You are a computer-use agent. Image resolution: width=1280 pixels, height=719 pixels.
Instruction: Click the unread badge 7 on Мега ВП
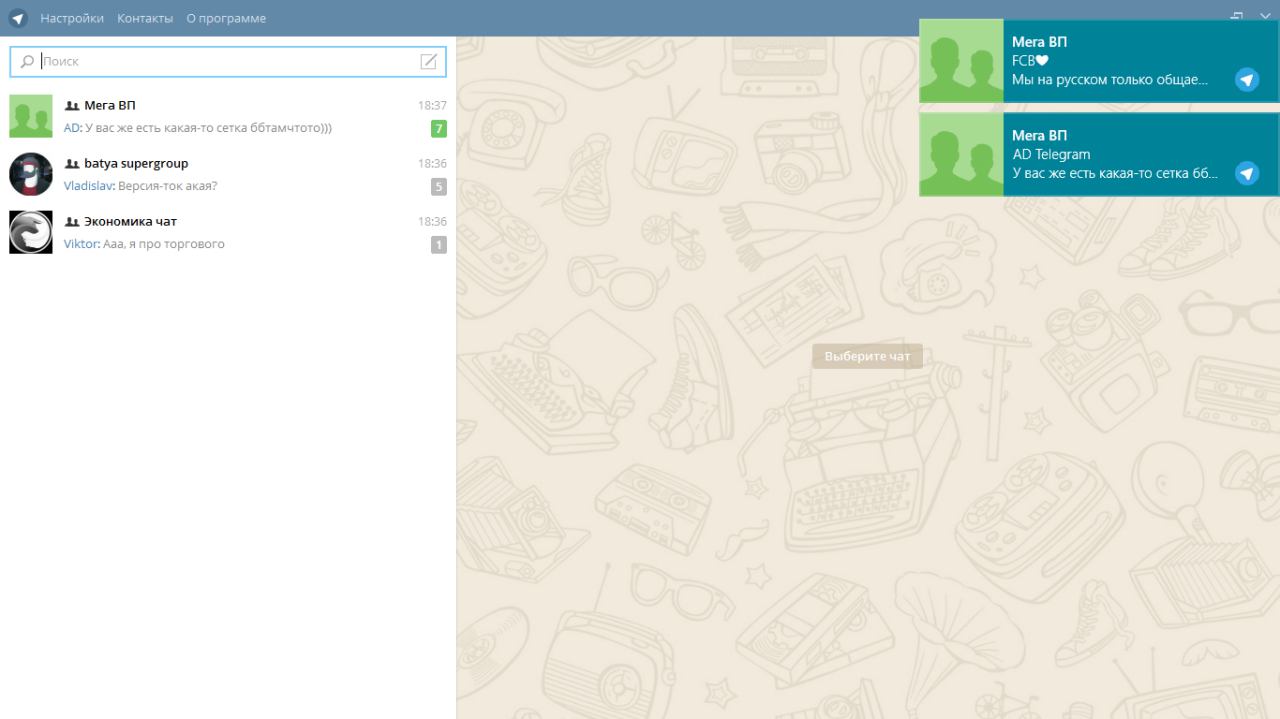(x=439, y=128)
